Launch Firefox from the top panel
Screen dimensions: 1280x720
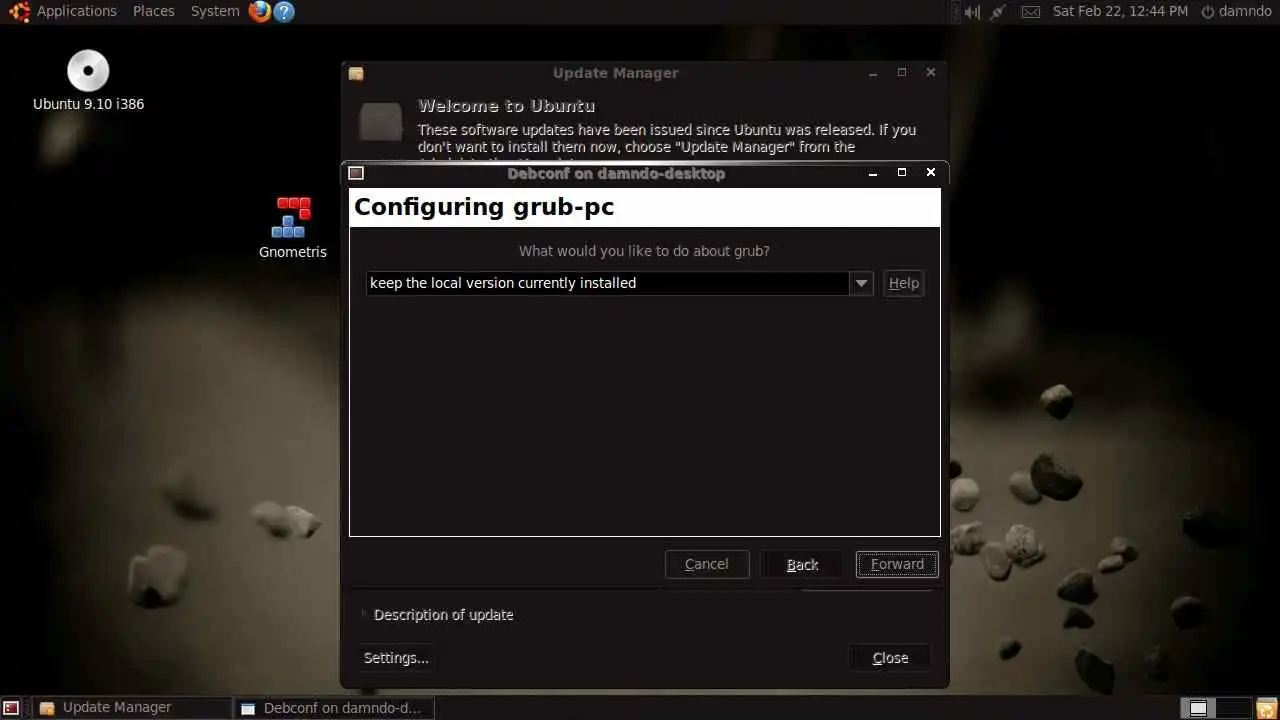click(x=260, y=11)
